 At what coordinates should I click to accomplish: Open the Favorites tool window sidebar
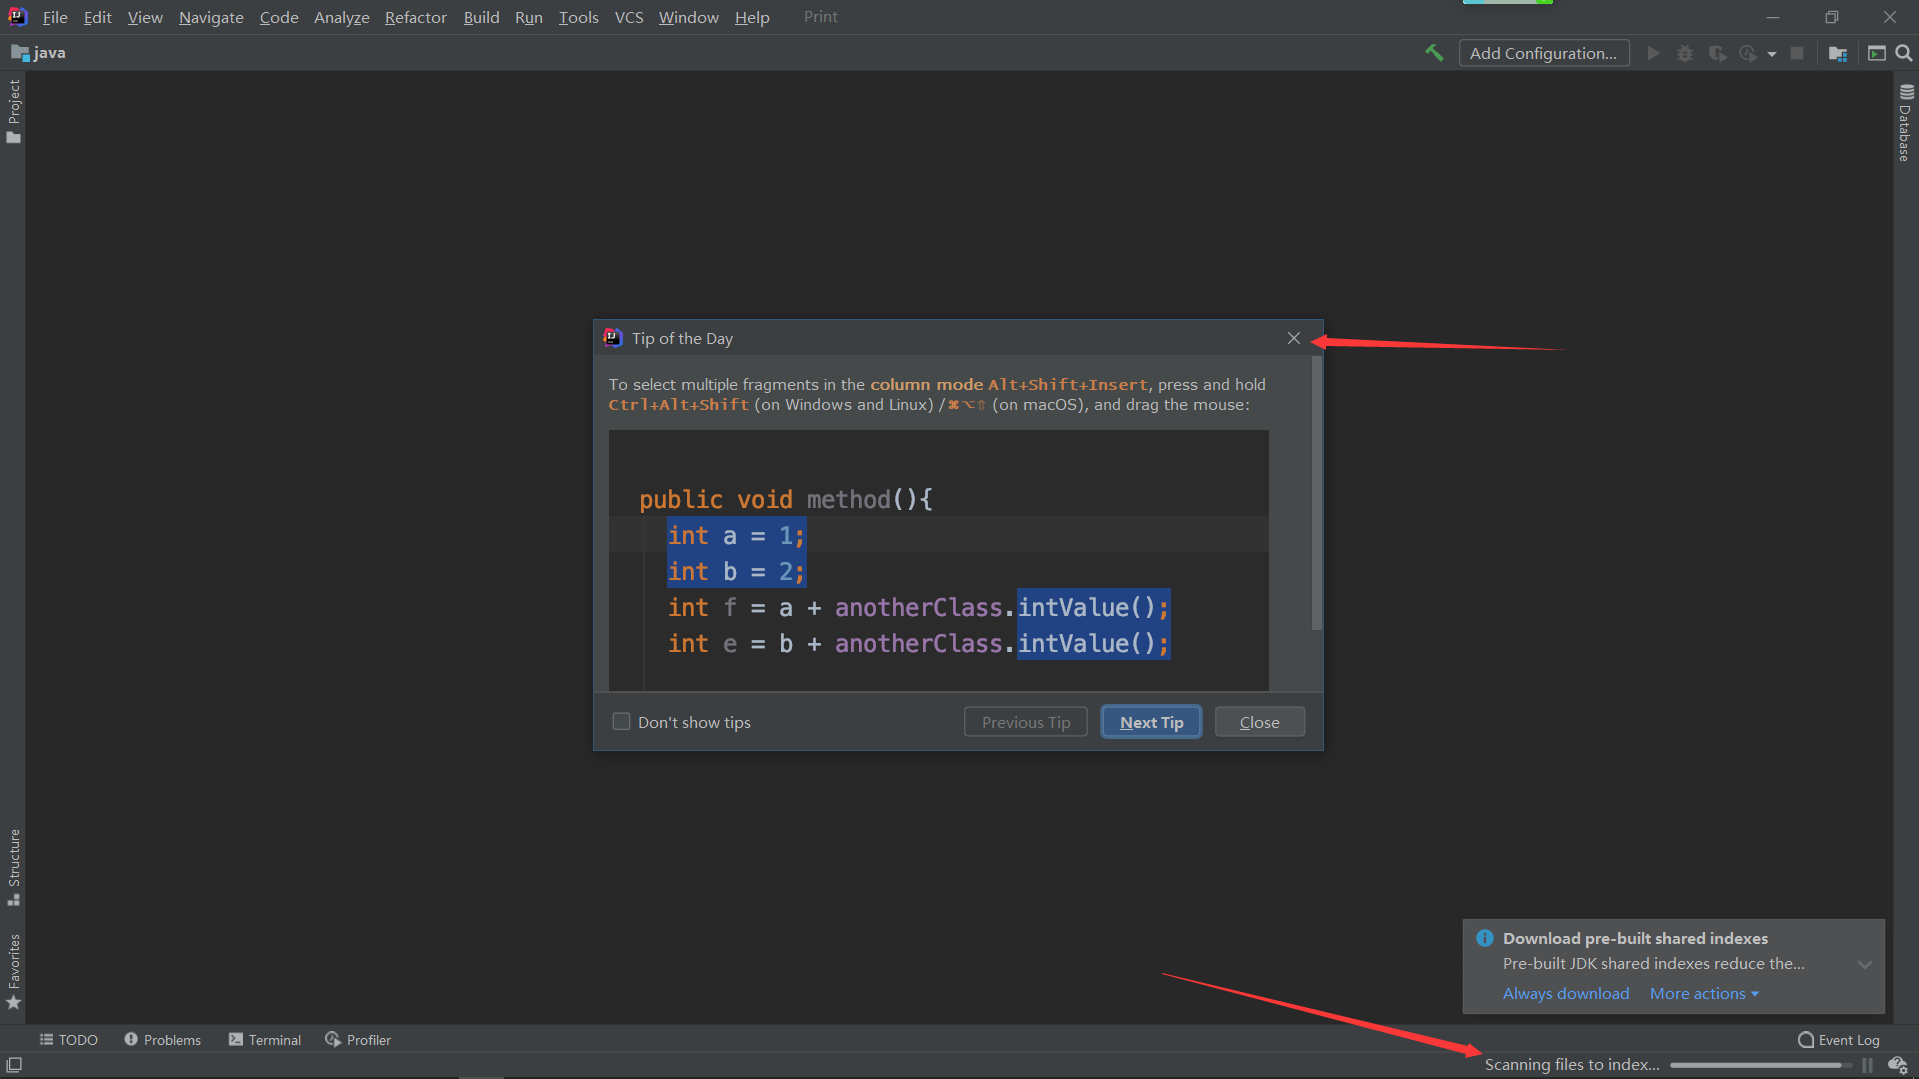pyautogui.click(x=14, y=972)
